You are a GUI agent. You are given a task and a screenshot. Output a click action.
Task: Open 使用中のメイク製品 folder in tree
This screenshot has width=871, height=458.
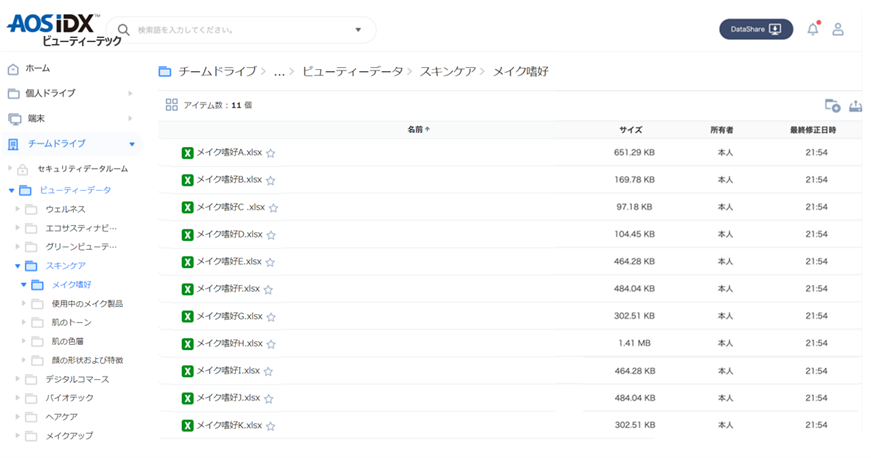[x=87, y=304]
